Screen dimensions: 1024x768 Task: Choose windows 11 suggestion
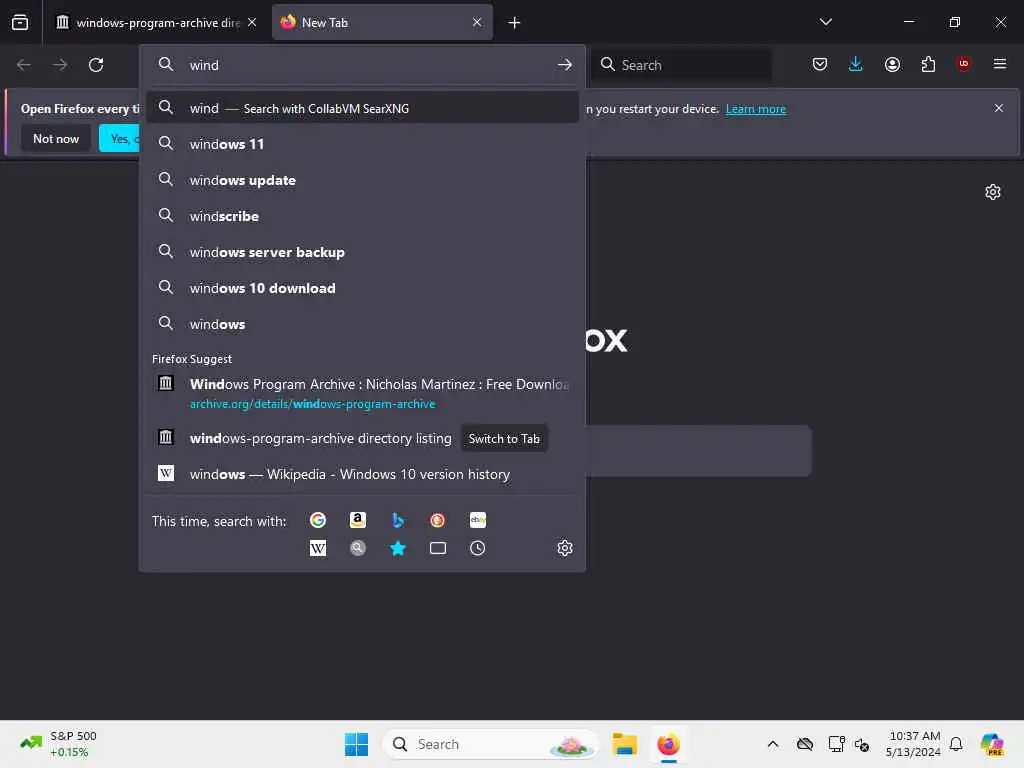tap(362, 144)
